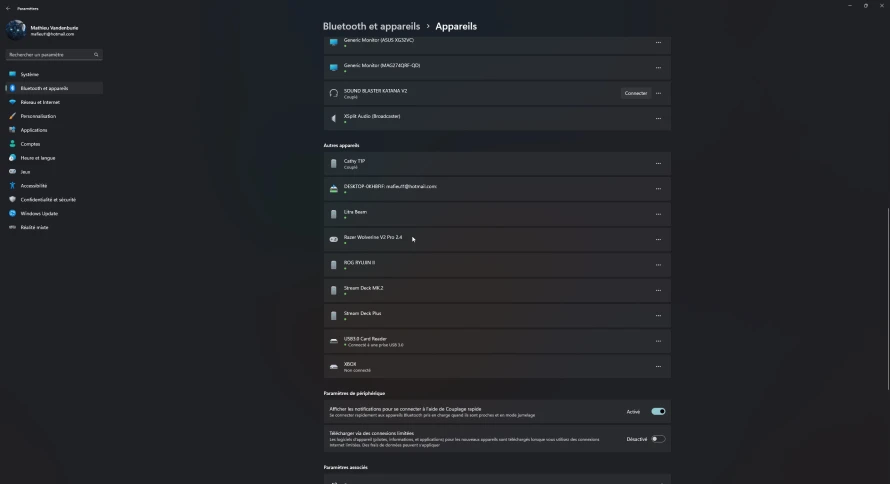Viewport: 890px width, 484px height.
Task: Click the device icon for Cathy TIP
Action: pyautogui.click(x=334, y=163)
